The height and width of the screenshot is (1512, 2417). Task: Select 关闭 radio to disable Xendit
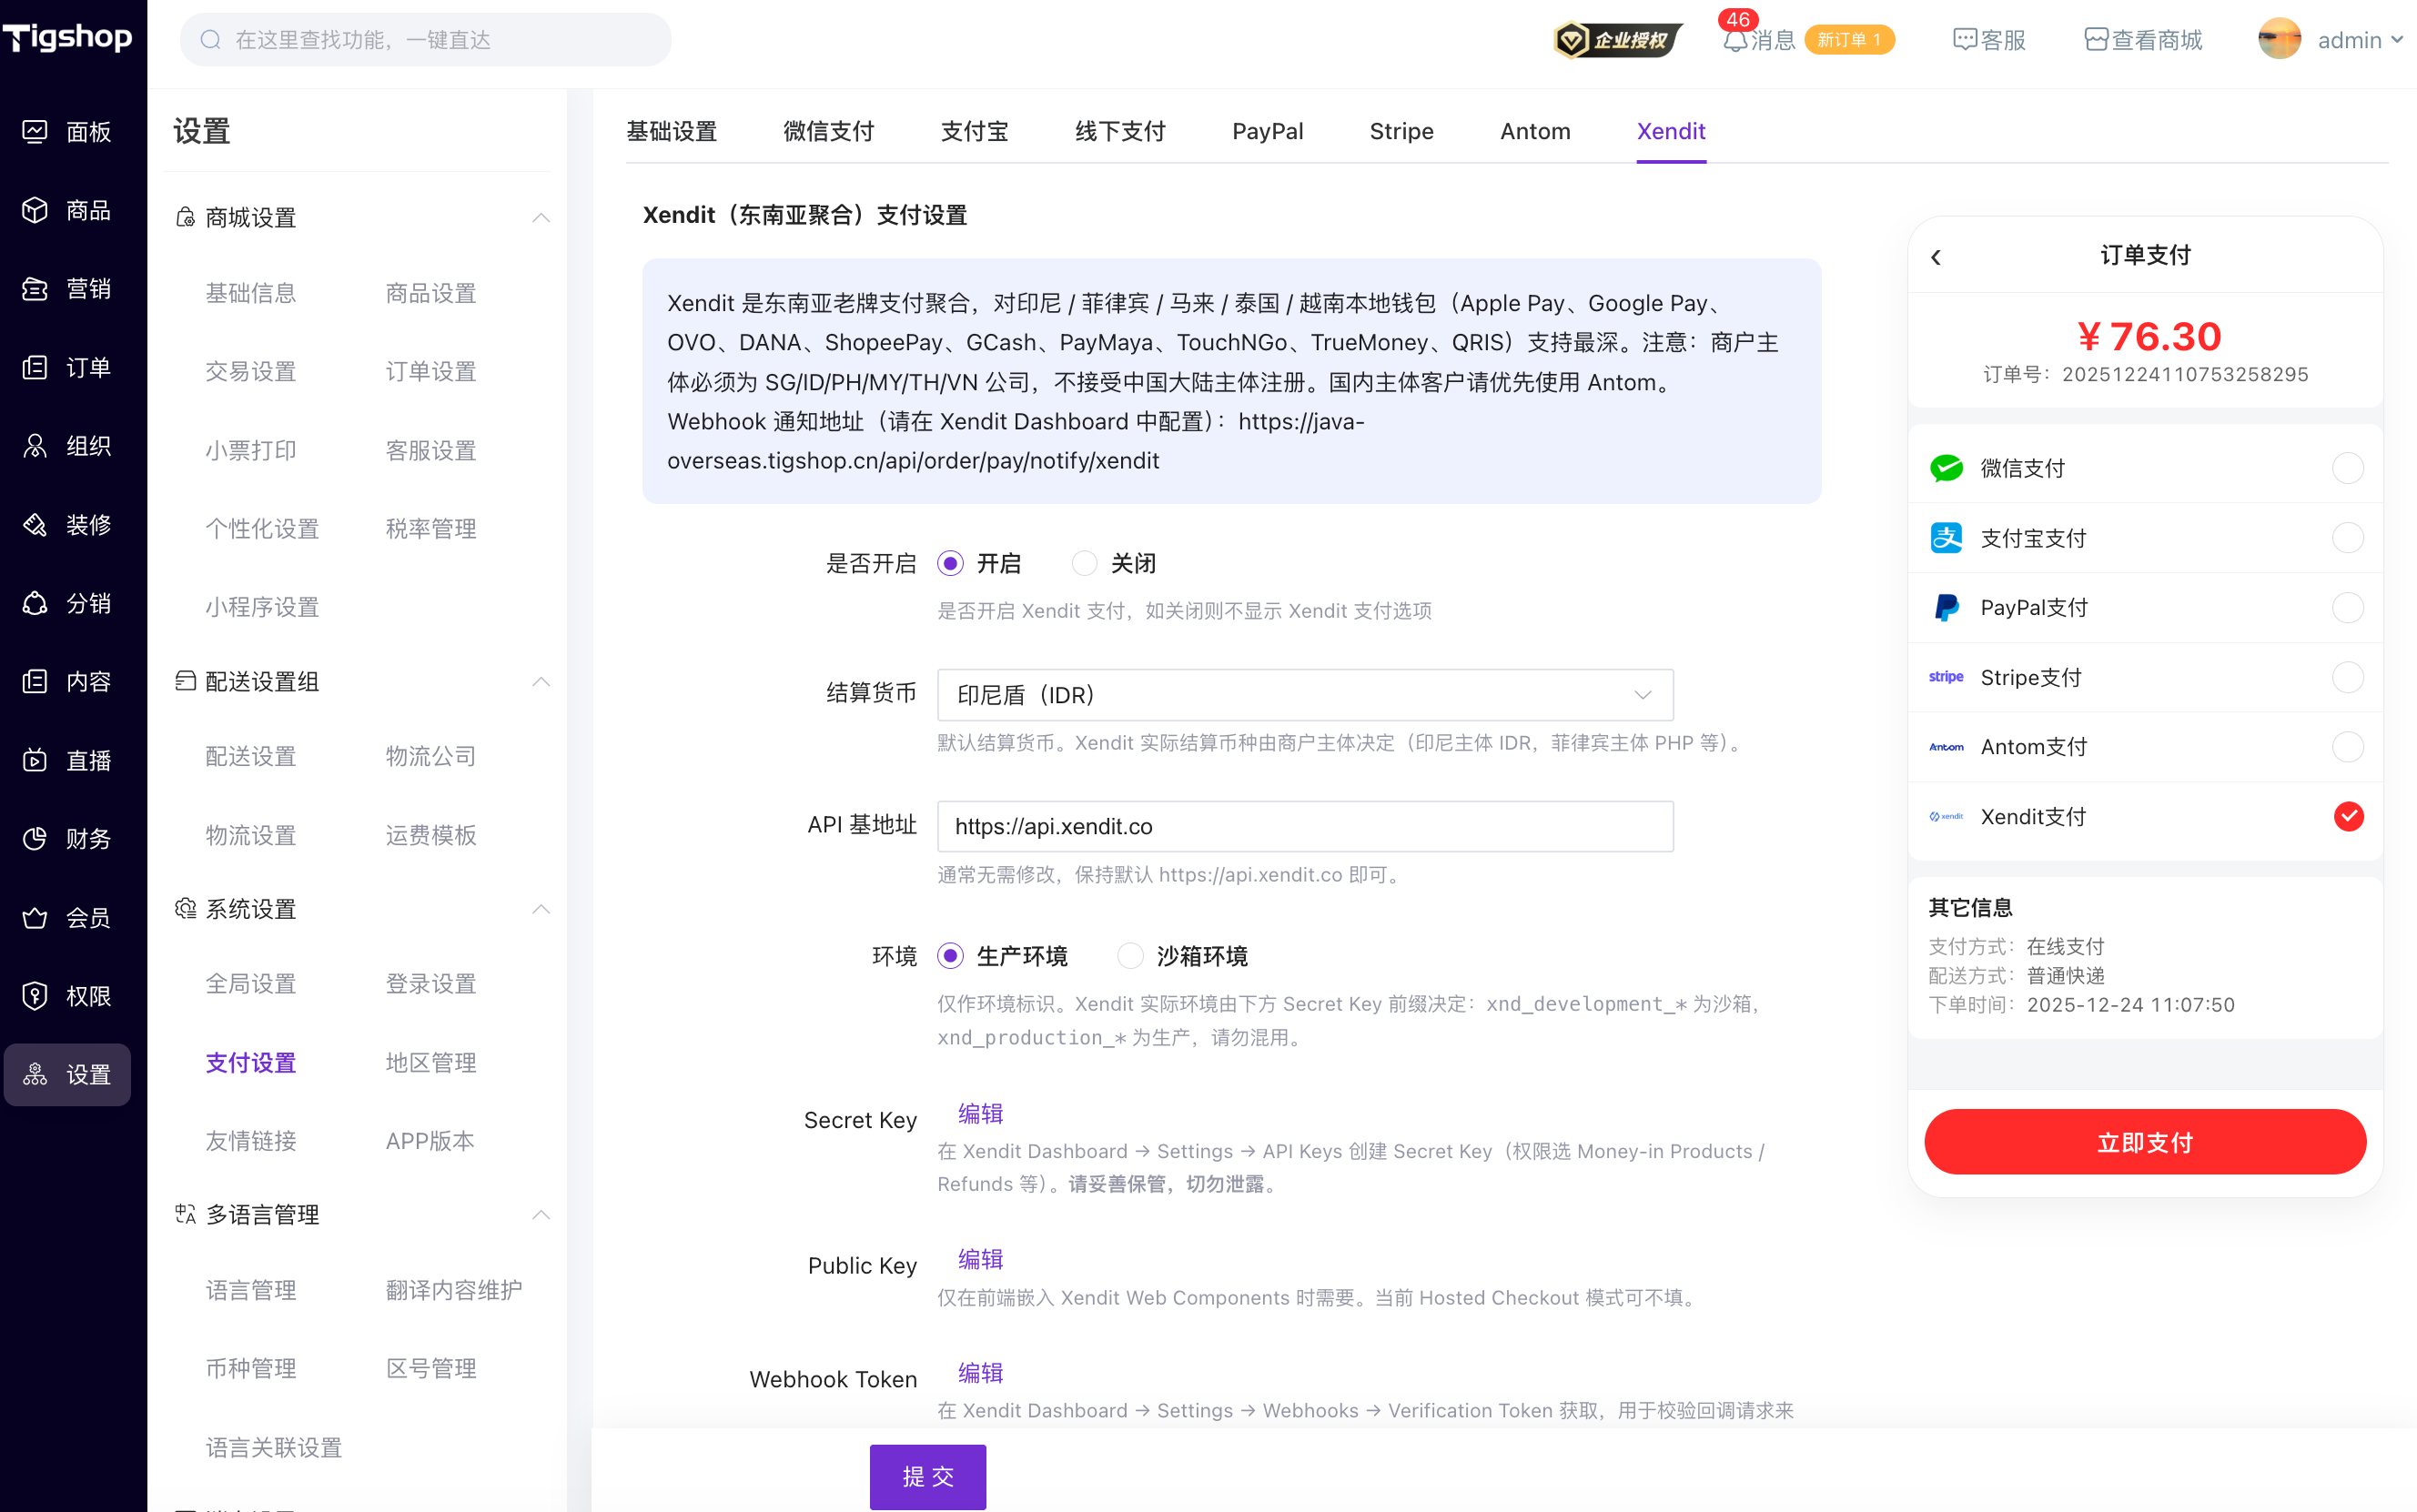click(1084, 564)
